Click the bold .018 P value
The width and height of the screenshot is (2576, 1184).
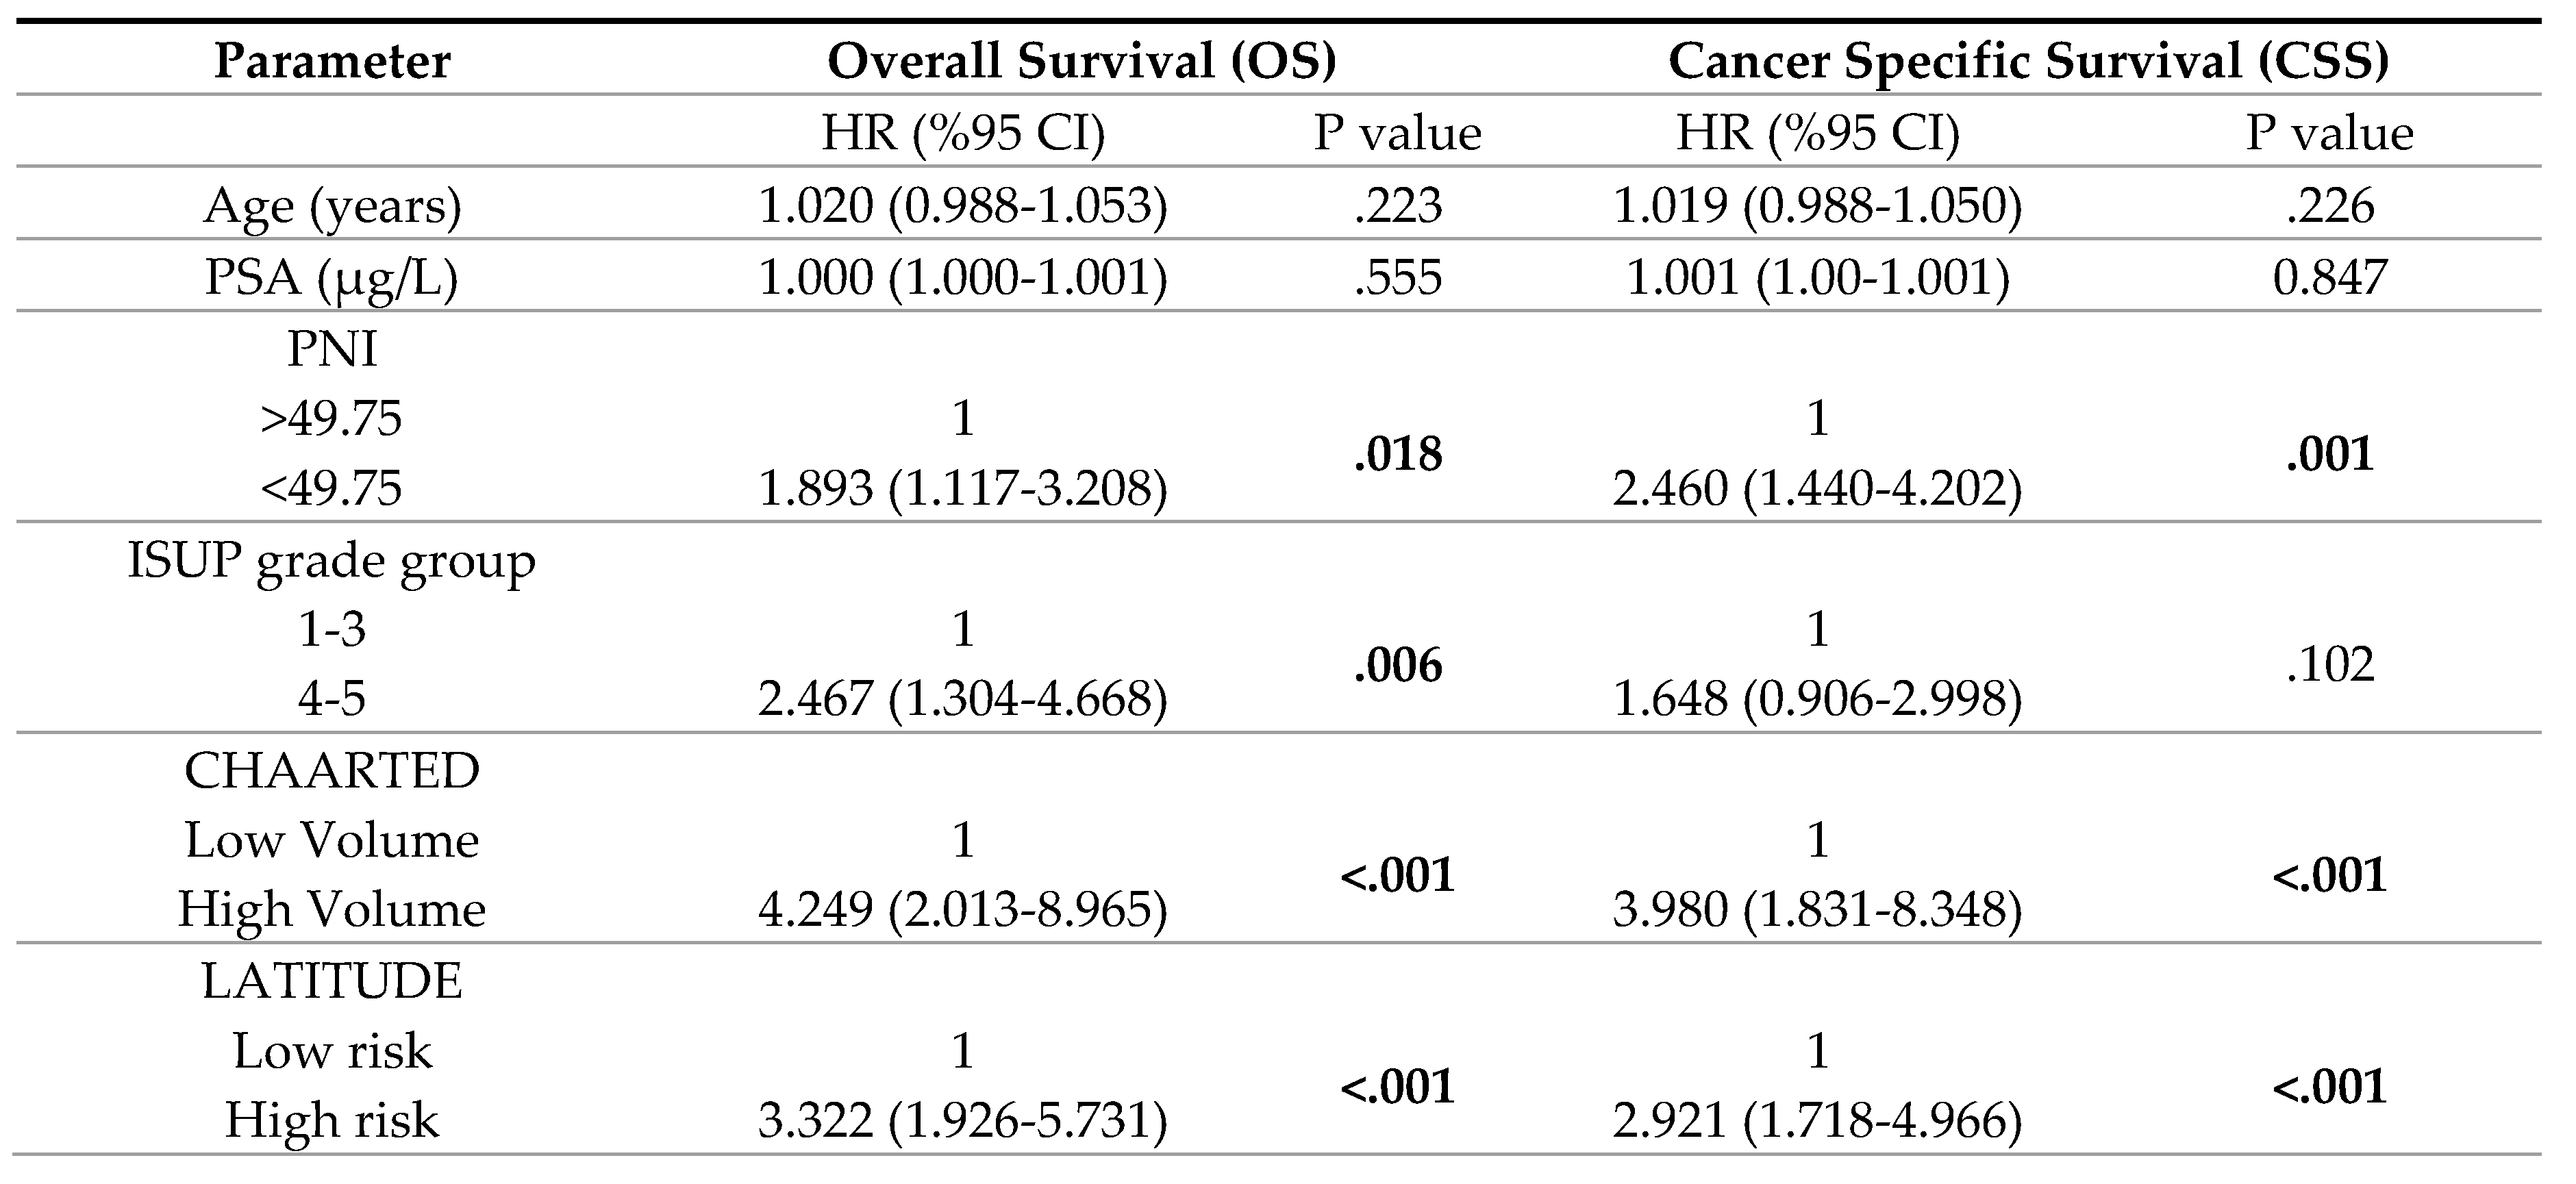click(1397, 454)
